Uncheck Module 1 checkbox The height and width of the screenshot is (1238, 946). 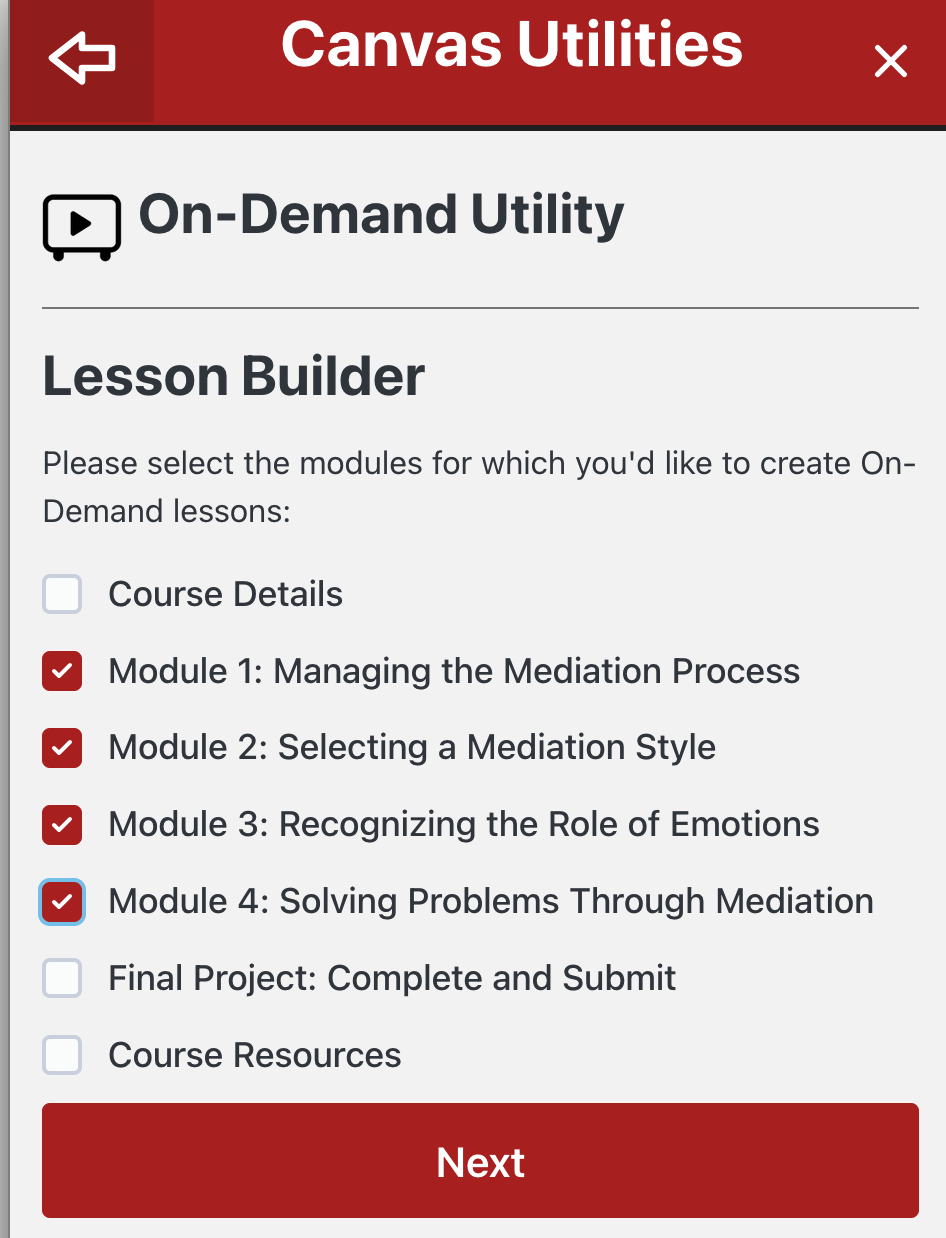coord(62,671)
